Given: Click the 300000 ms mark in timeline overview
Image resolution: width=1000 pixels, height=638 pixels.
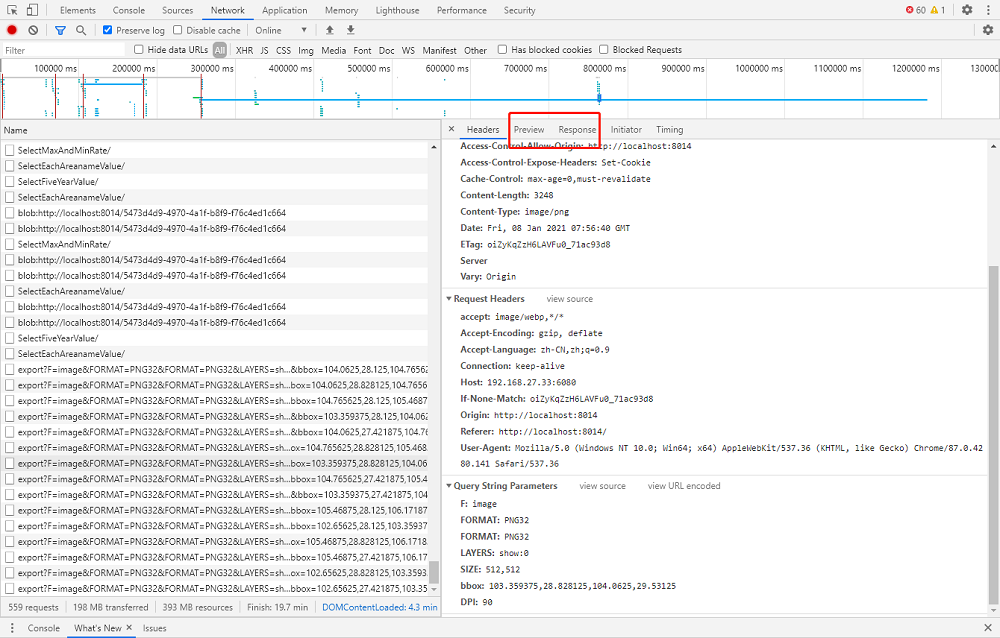Looking at the screenshot, I should (x=212, y=68).
